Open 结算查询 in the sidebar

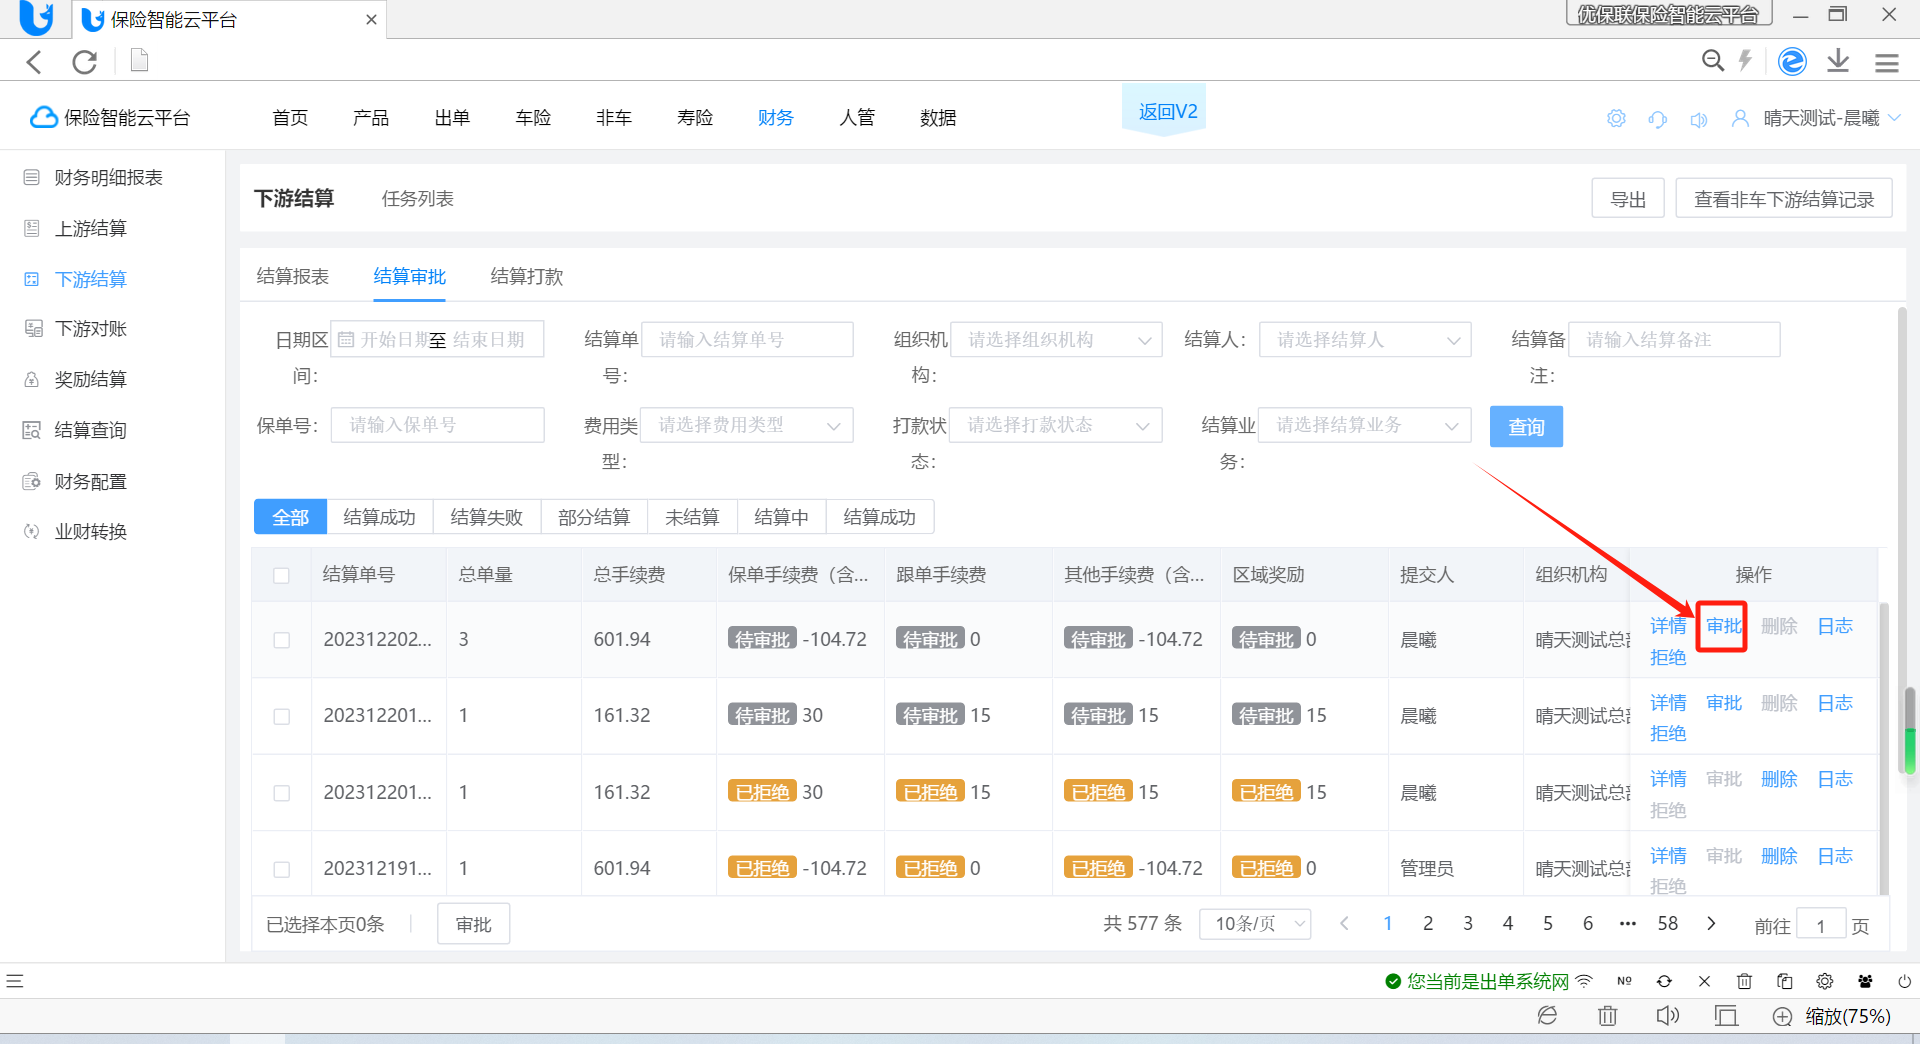[90, 431]
